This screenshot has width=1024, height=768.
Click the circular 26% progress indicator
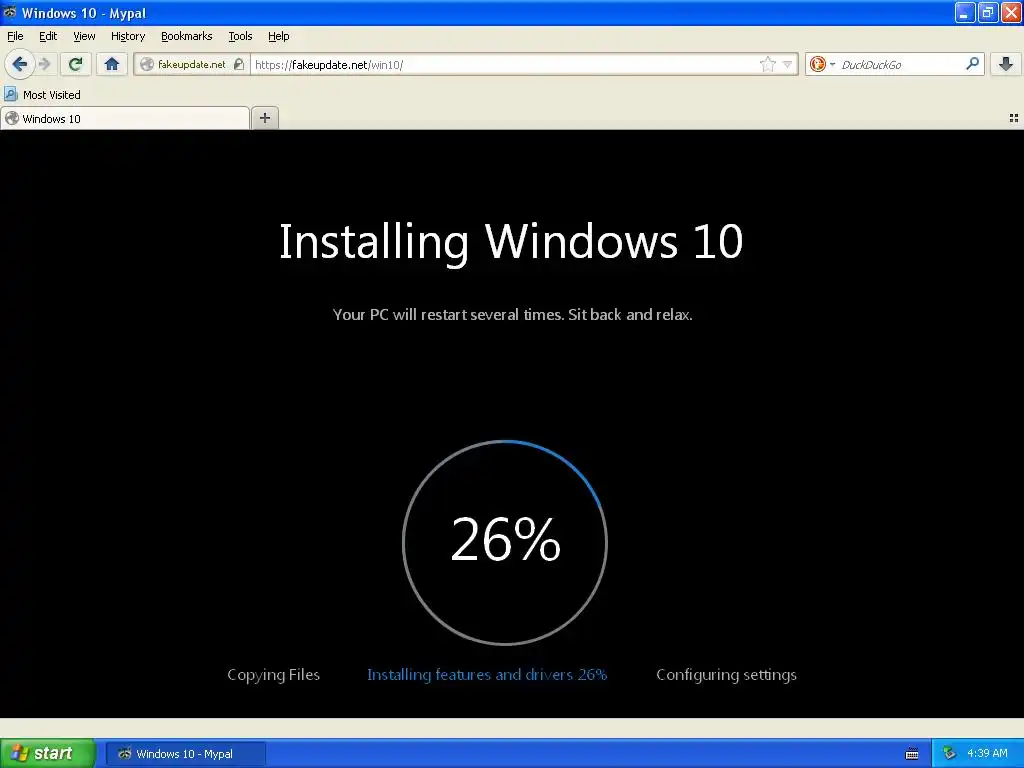[x=505, y=542]
